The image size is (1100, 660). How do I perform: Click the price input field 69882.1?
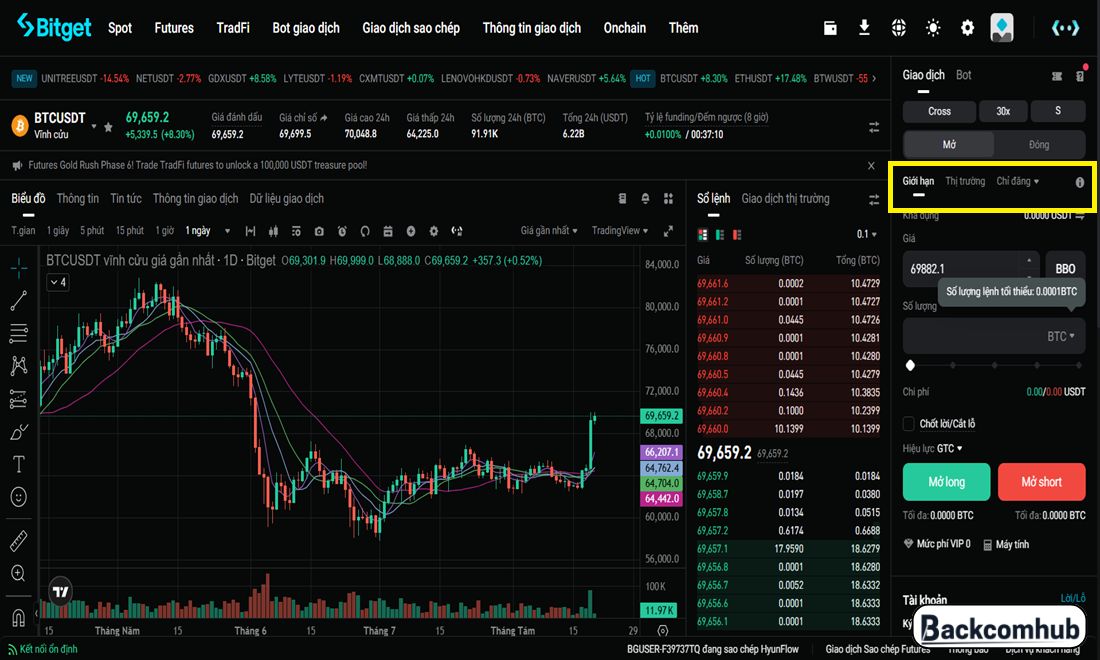click(961, 269)
